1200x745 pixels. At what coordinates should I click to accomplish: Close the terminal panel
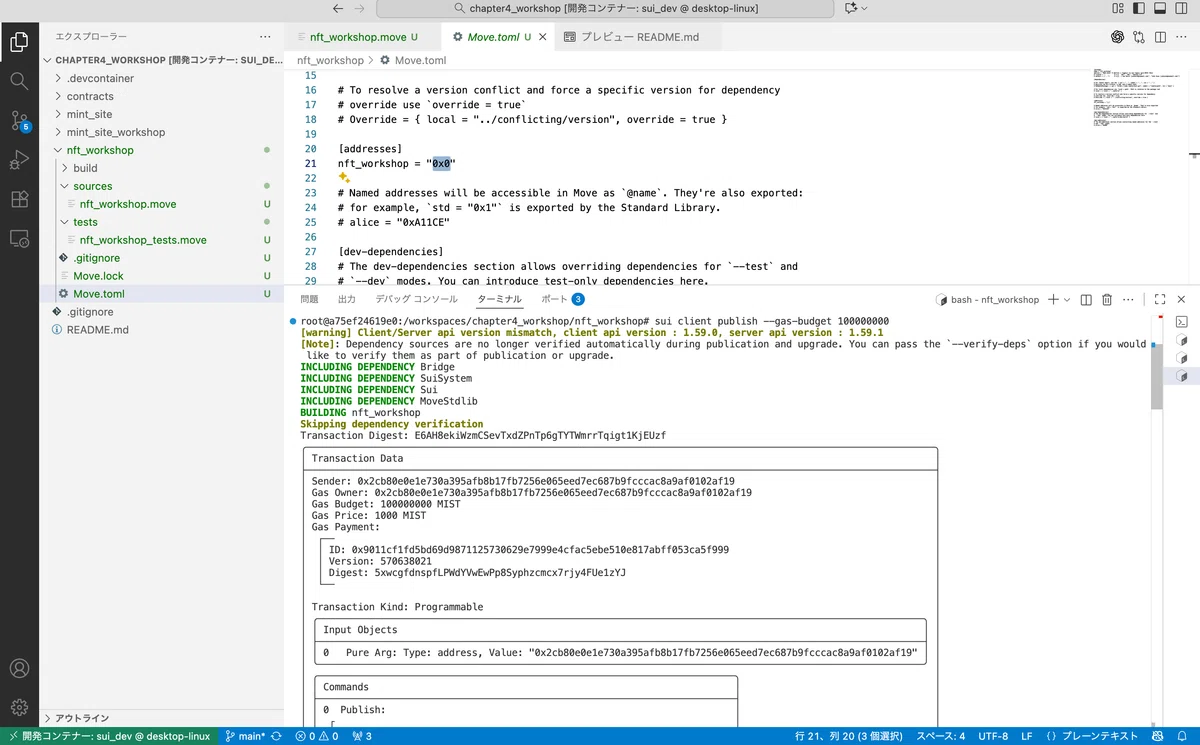click(x=1183, y=299)
